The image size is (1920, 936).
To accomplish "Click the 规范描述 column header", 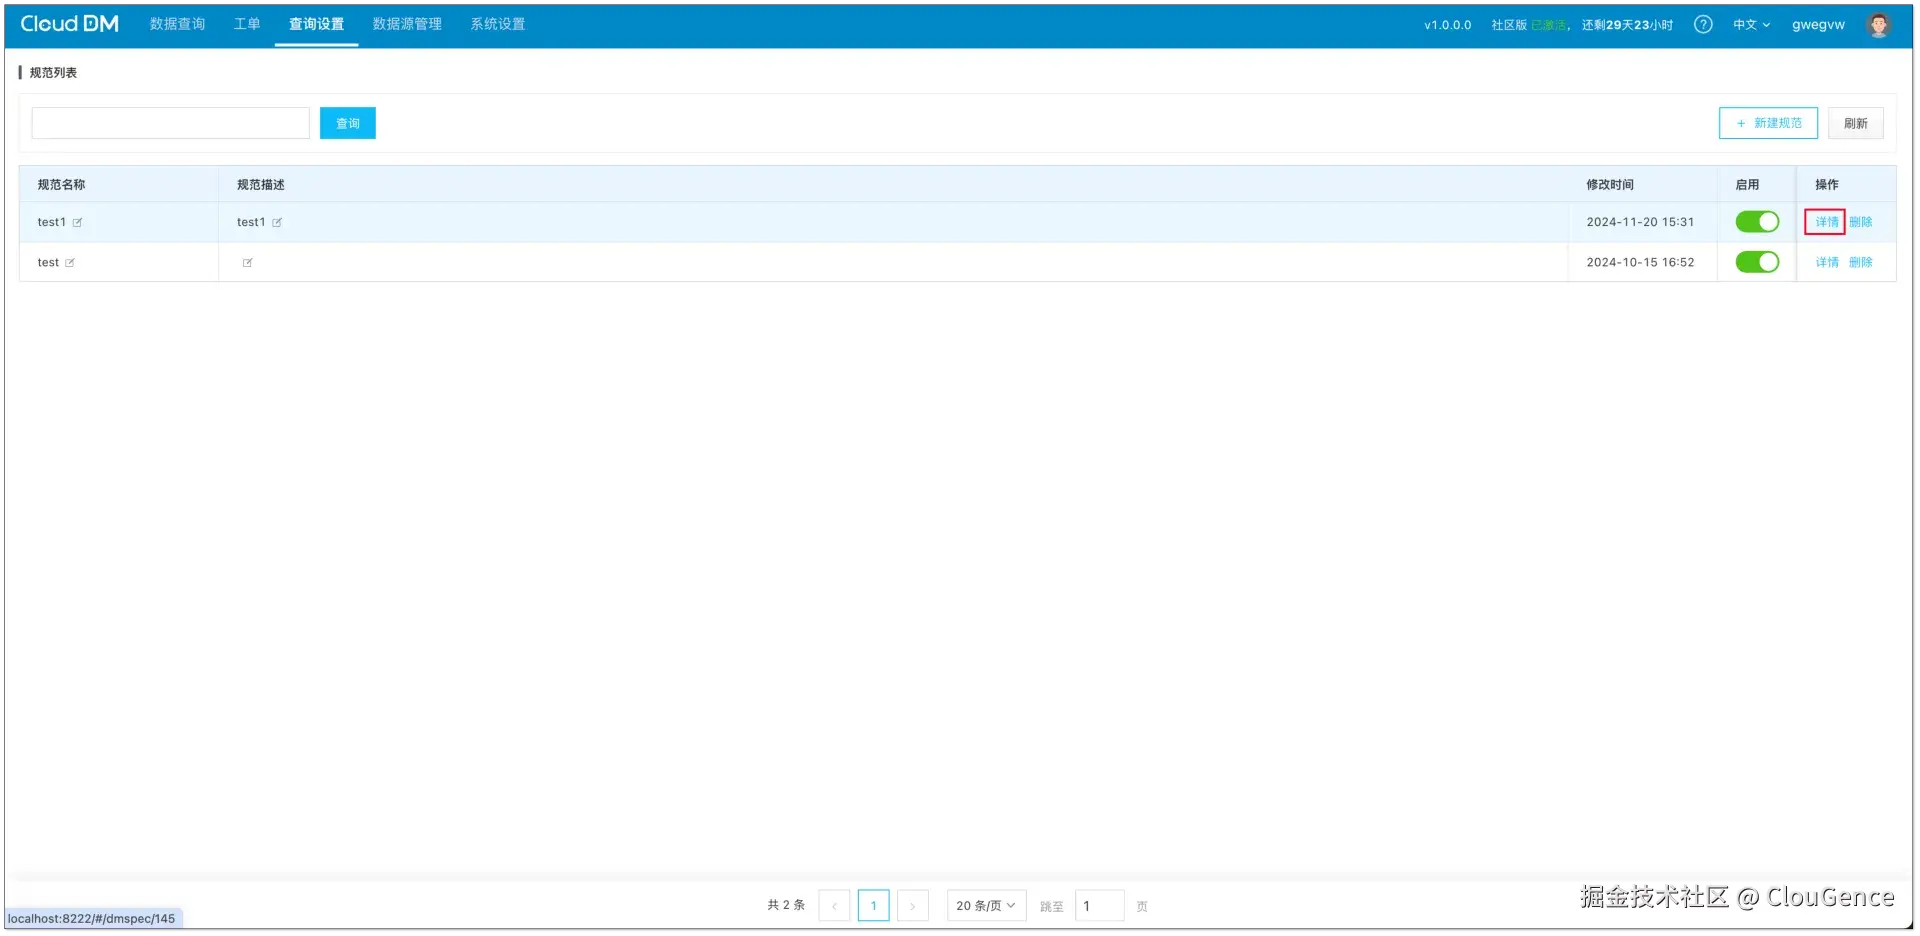I will pyautogui.click(x=261, y=184).
